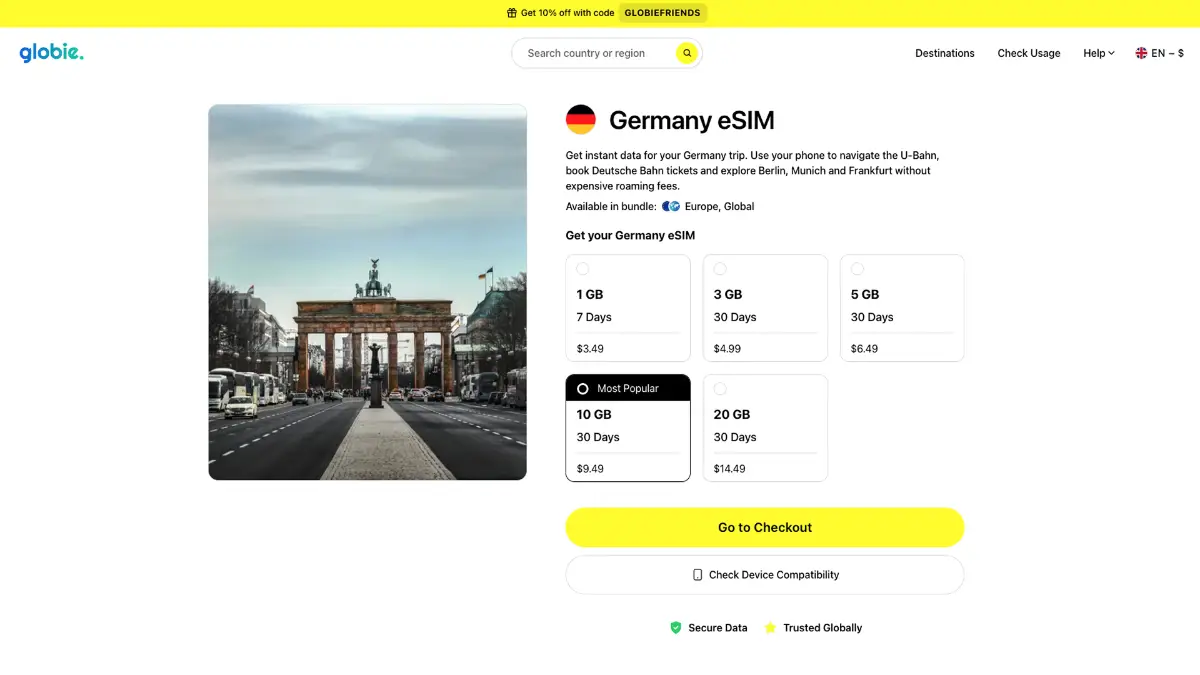
Task: Click the yellow Trusted Globally star icon
Action: 770,628
